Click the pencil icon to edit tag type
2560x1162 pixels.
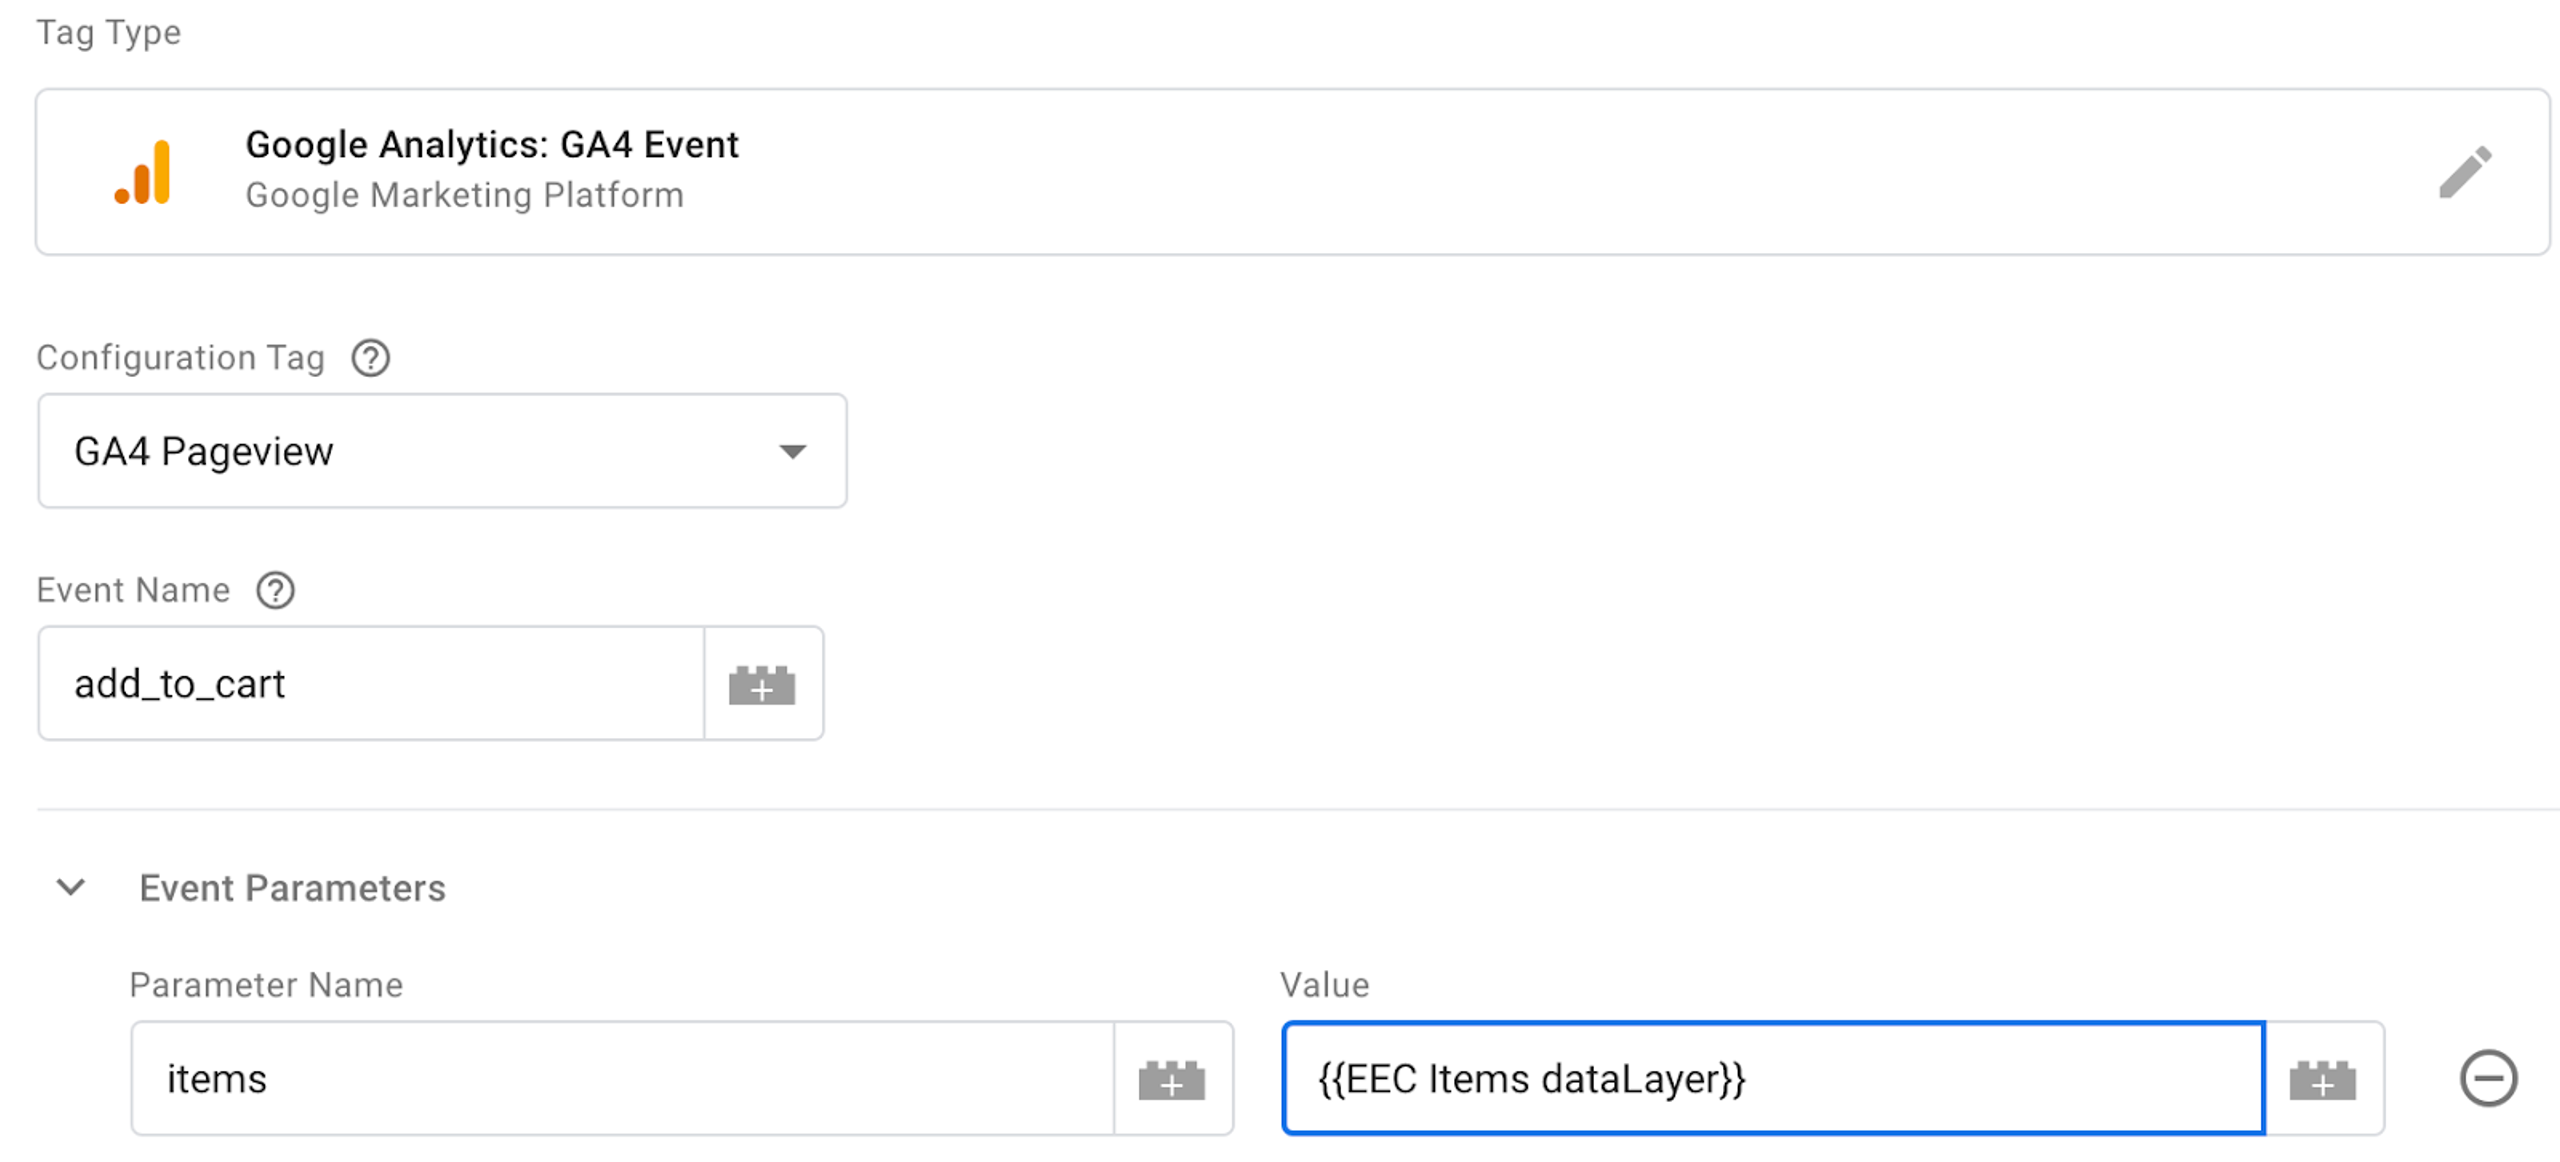(2465, 173)
